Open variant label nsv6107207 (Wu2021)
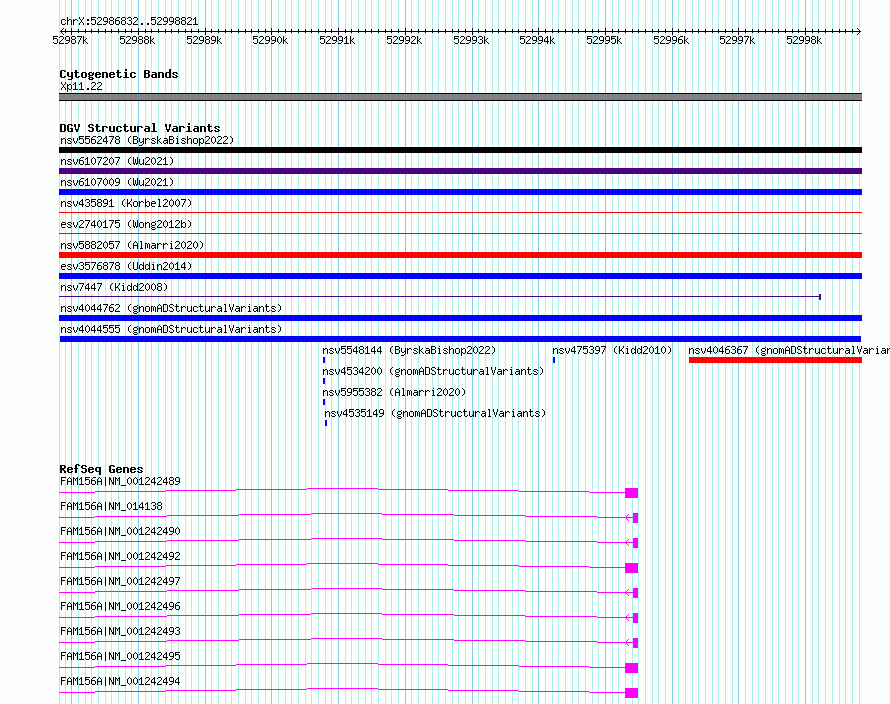The width and height of the screenshot is (890, 704). pyautogui.click(x=117, y=161)
